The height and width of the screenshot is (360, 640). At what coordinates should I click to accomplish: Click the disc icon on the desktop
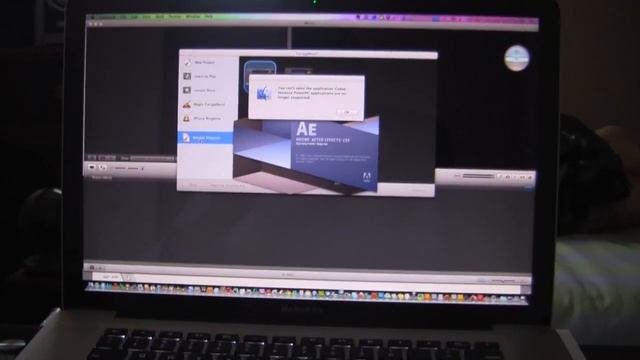tap(517, 58)
